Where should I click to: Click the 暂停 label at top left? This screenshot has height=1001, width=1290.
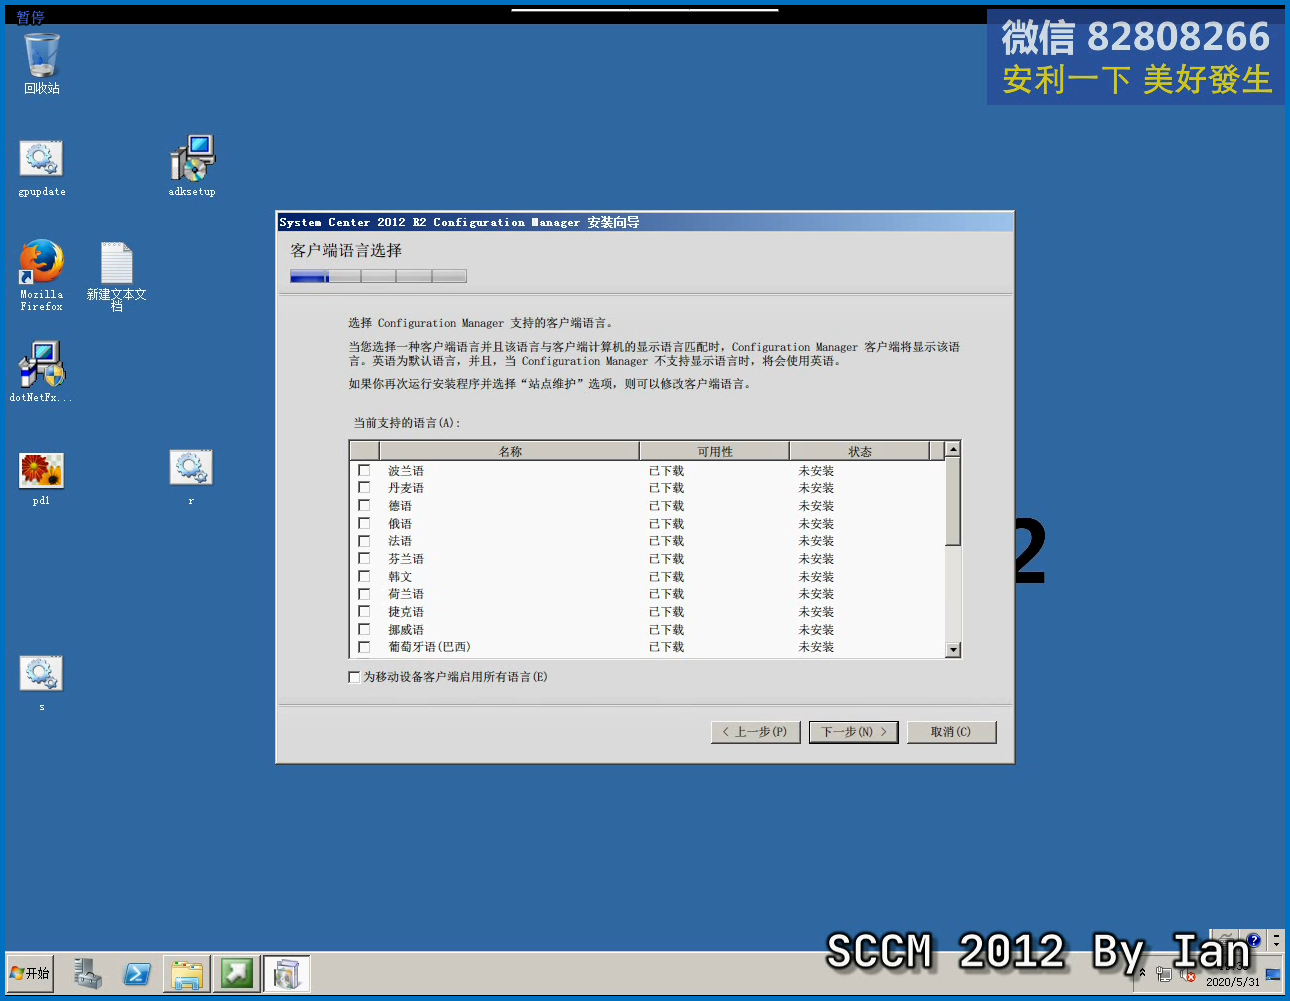30,17
